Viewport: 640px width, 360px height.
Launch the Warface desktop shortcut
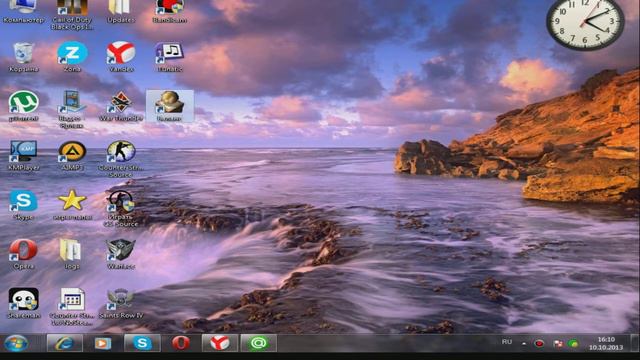[121, 254]
